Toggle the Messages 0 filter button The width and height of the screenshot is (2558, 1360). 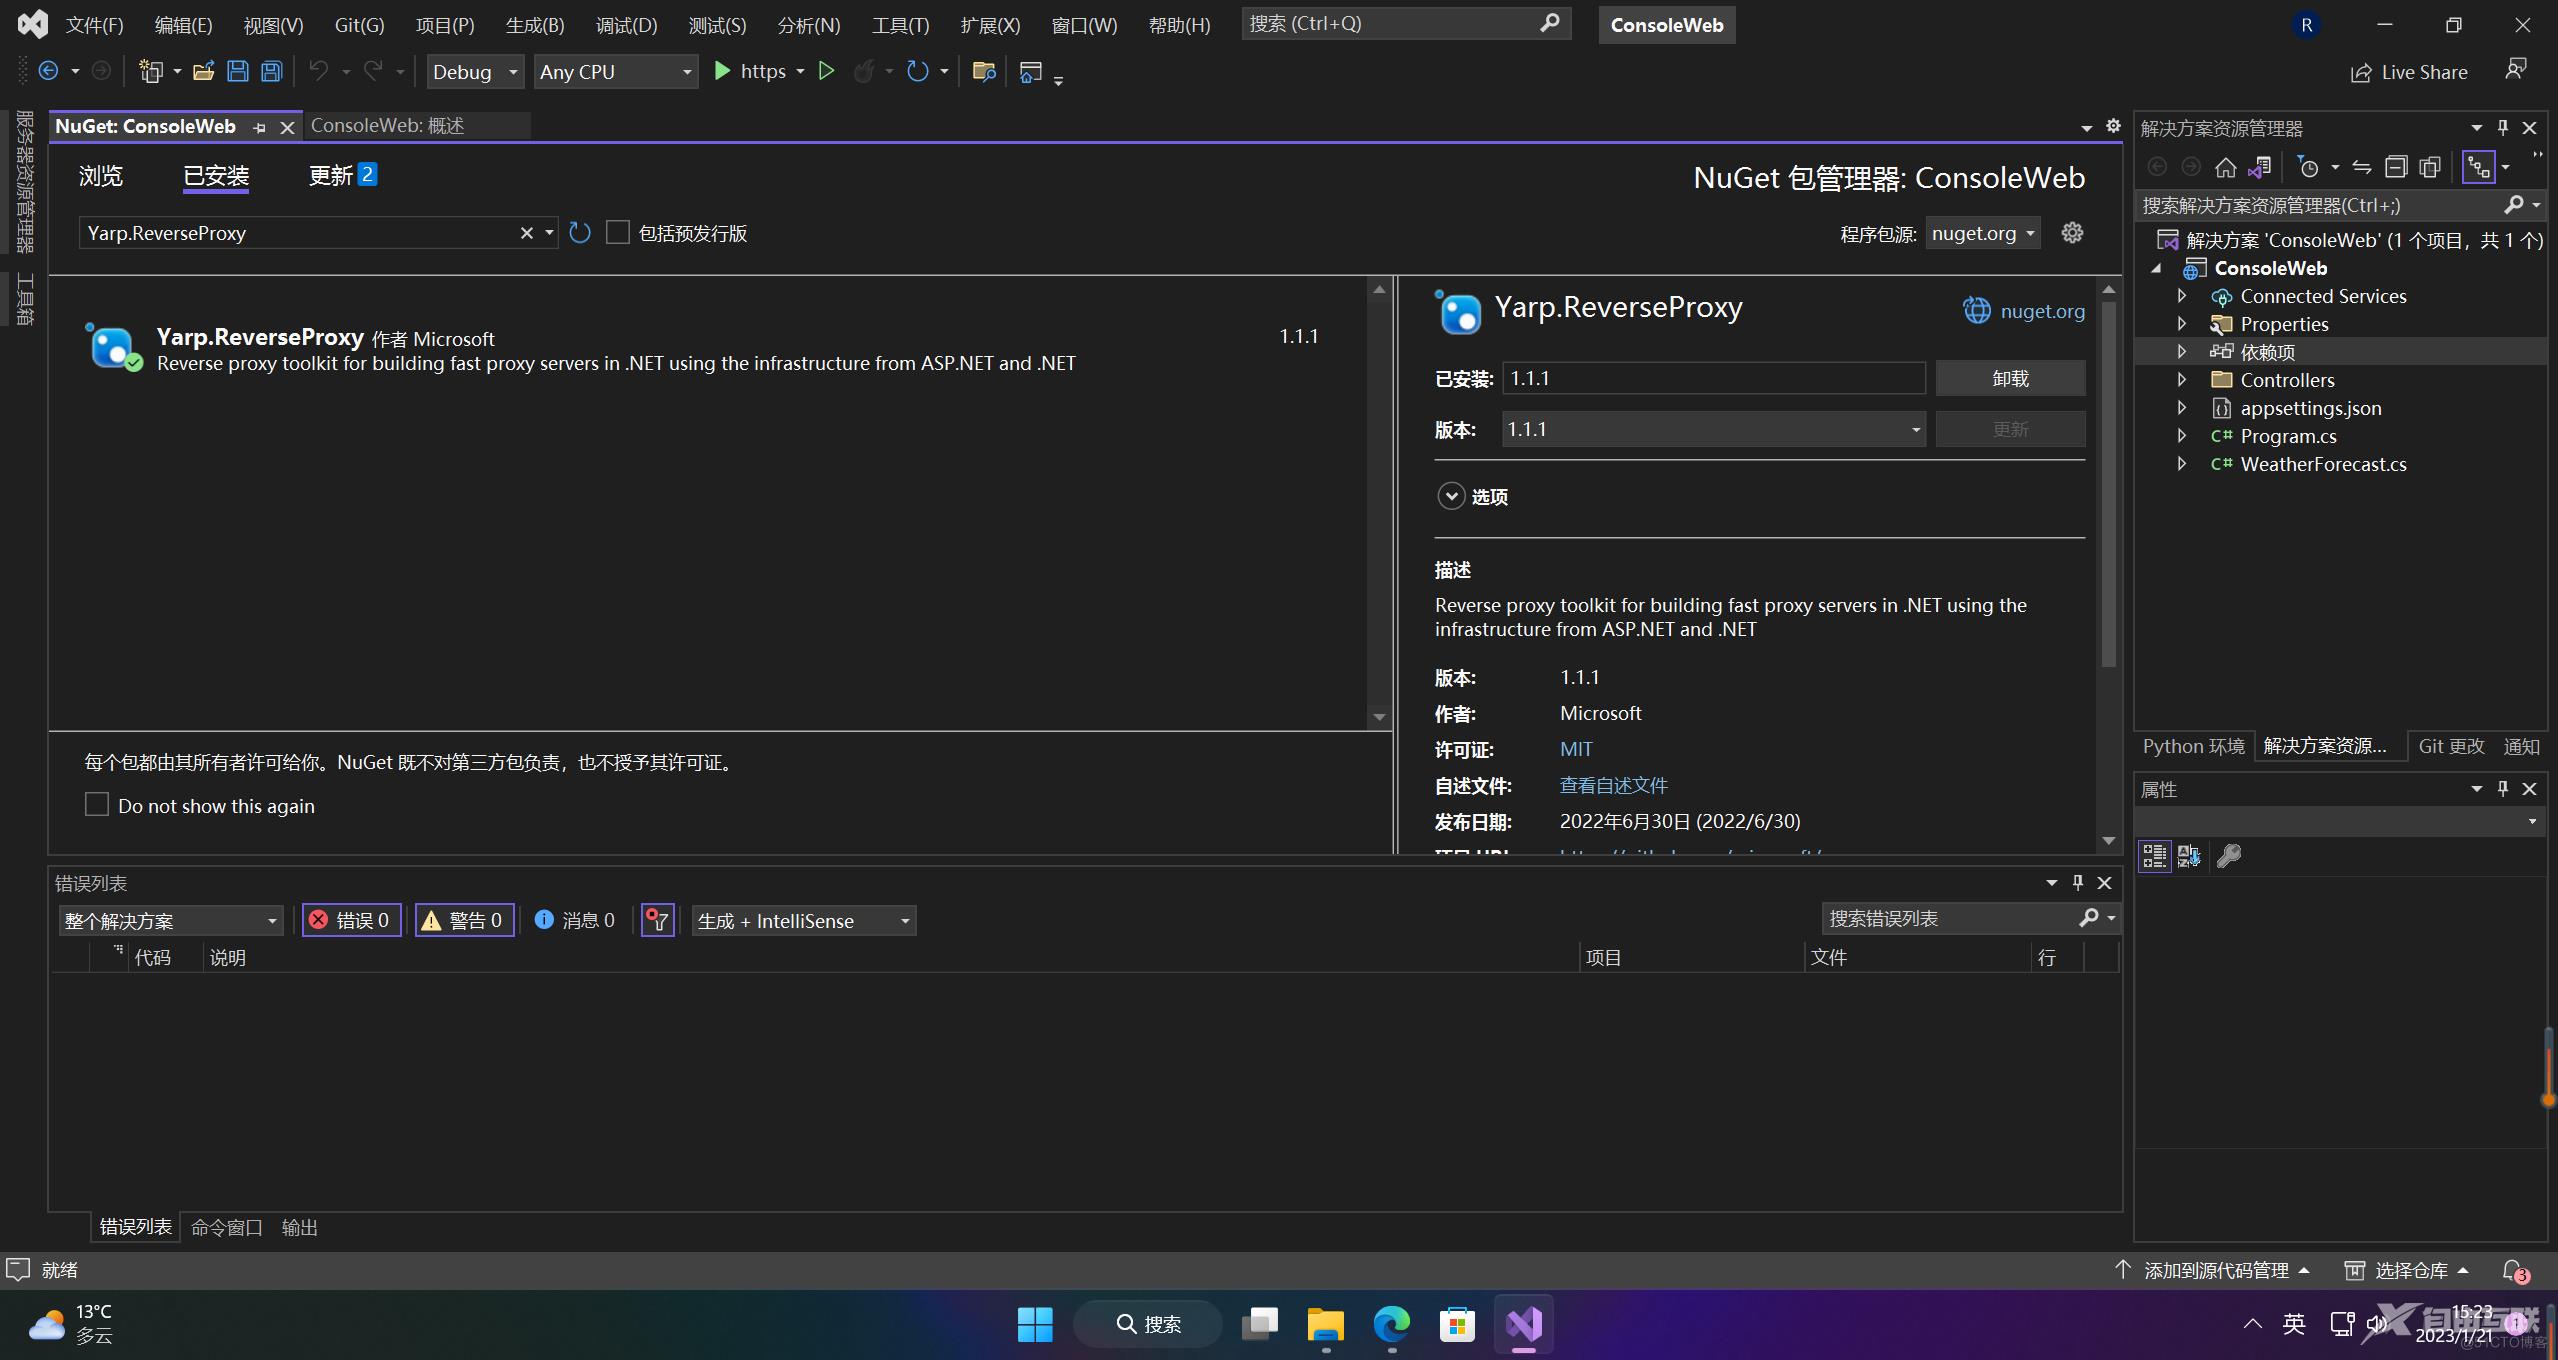[x=575, y=920]
